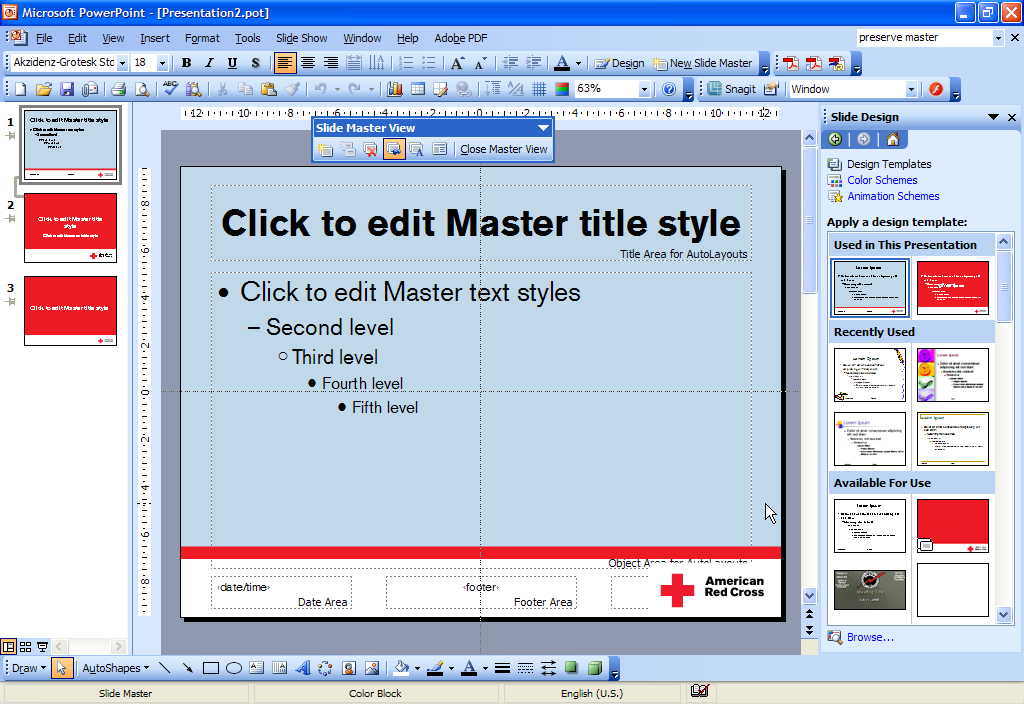Screen dimensions: 1024x704
Task: Click the Paste clipboard icon
Action: click(268, 89)
